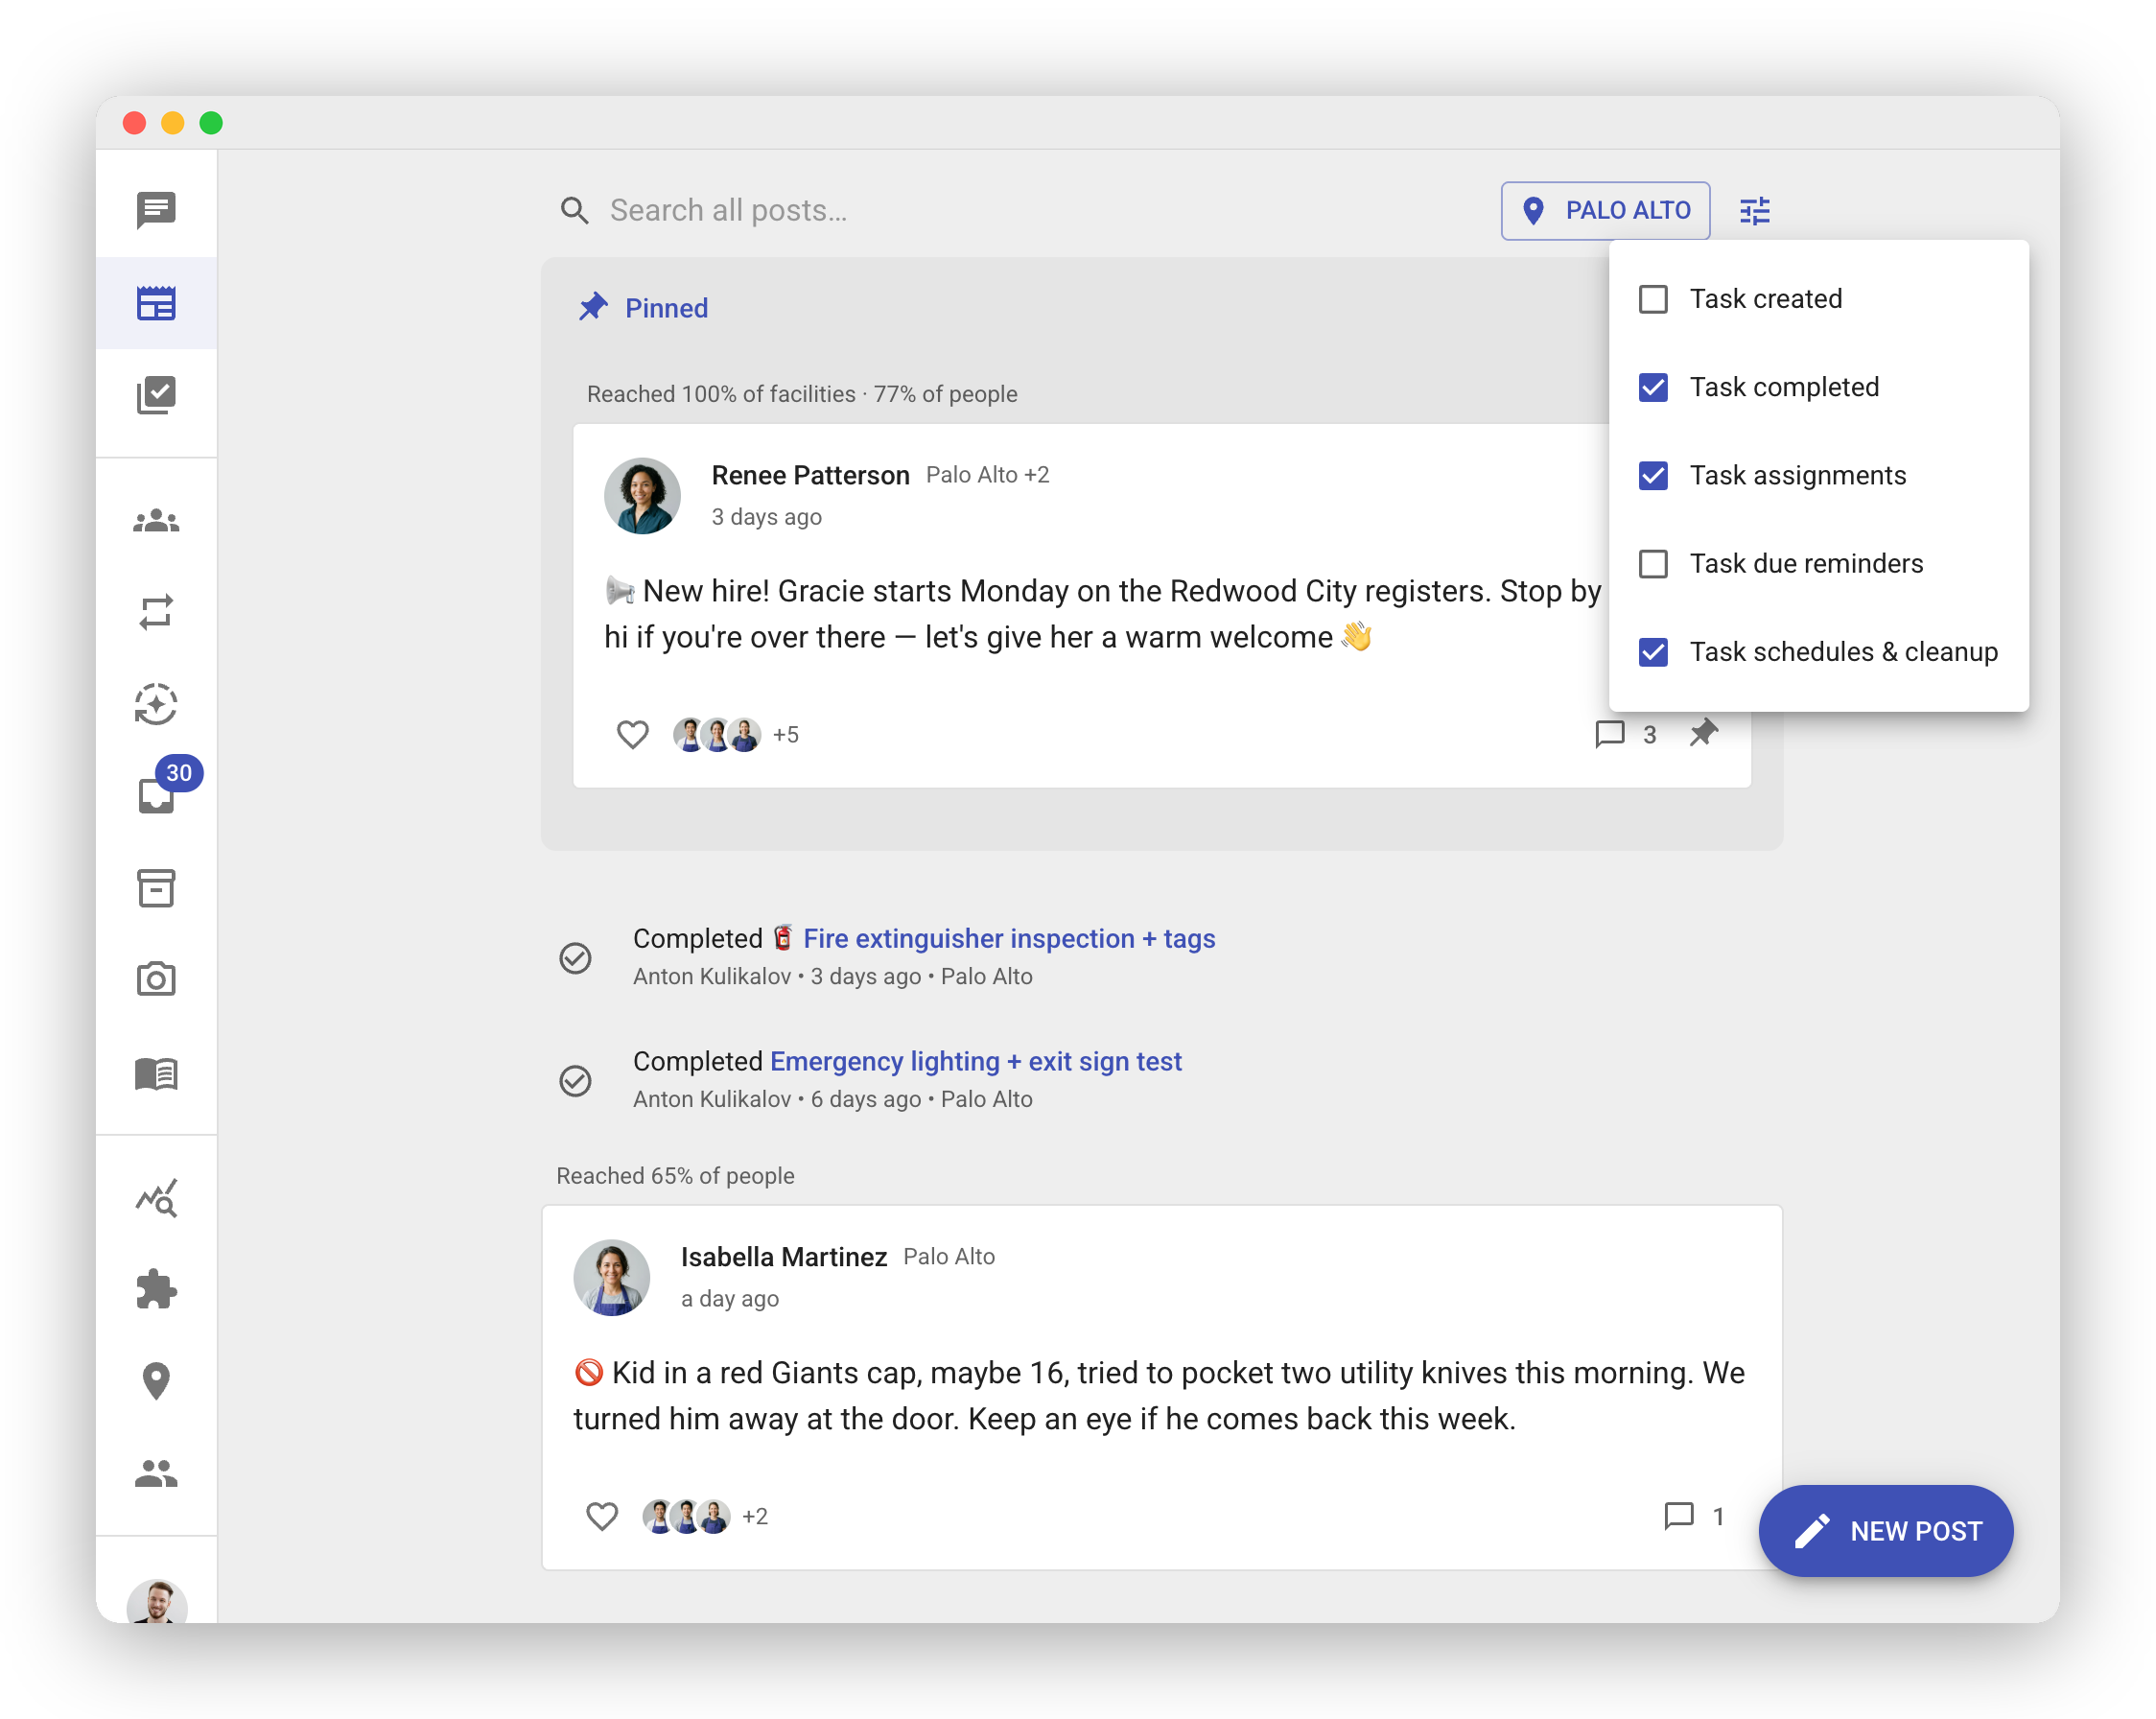
Task: Click Isabella Martinez's name
Action: [783, 1257]
